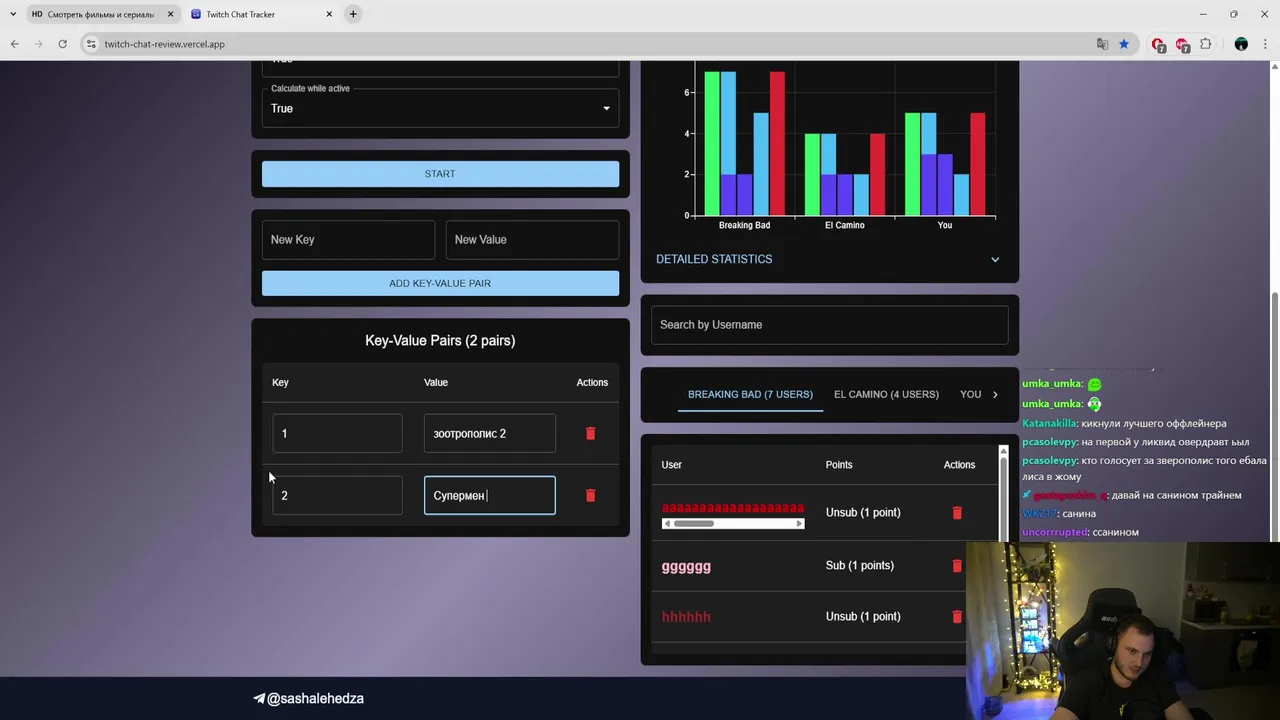Open the browser extensions puzzle icon

[1205, 44]
